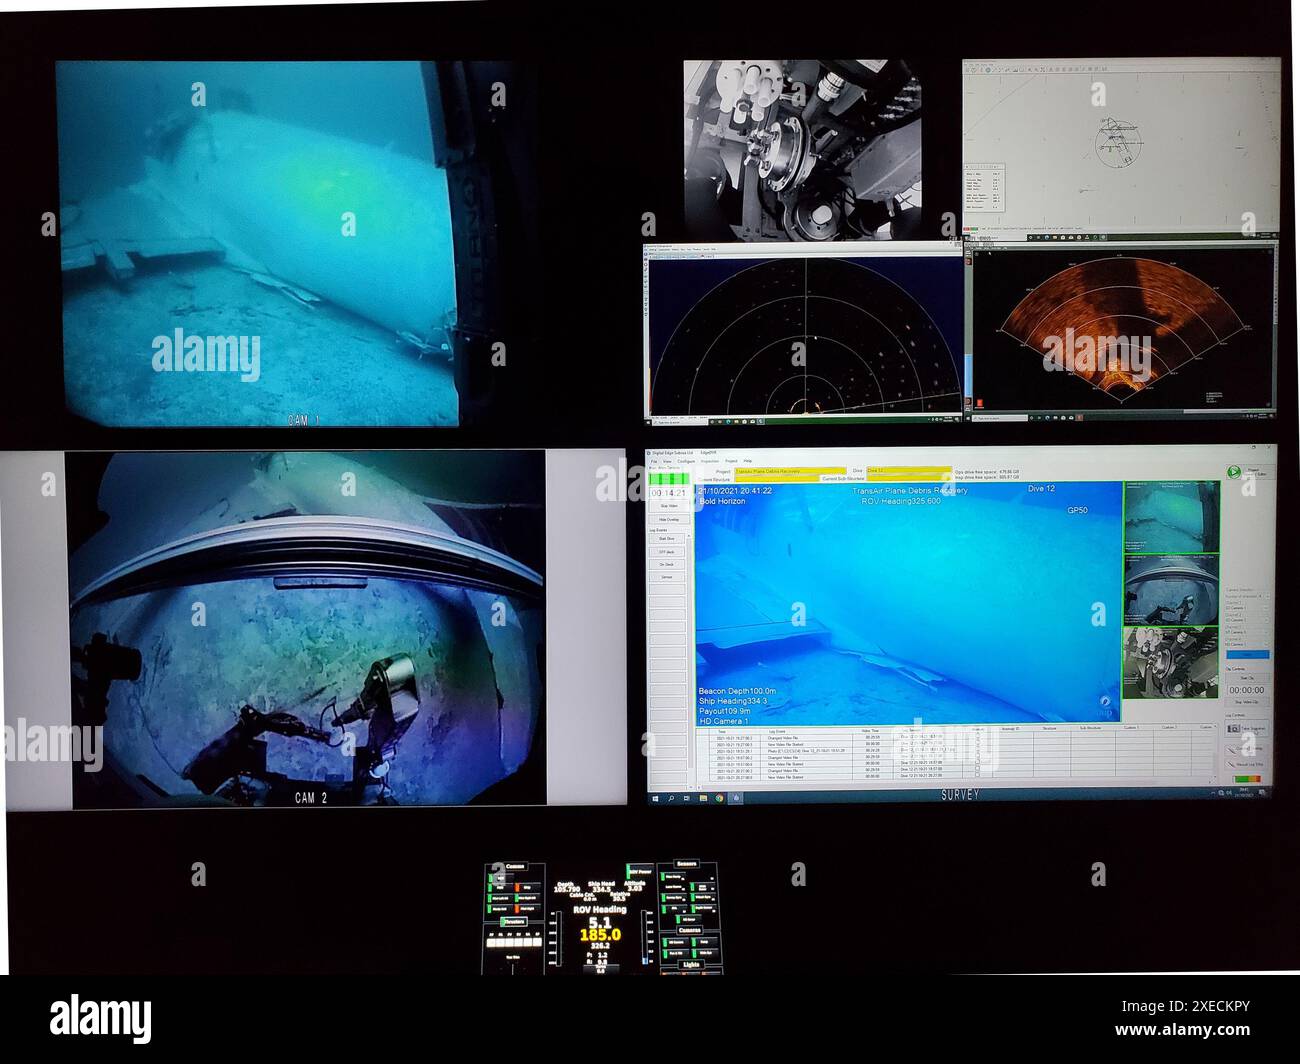Click the Sensor log event button
Viewport: 1300px width, 1064px height.
(668, 578)
